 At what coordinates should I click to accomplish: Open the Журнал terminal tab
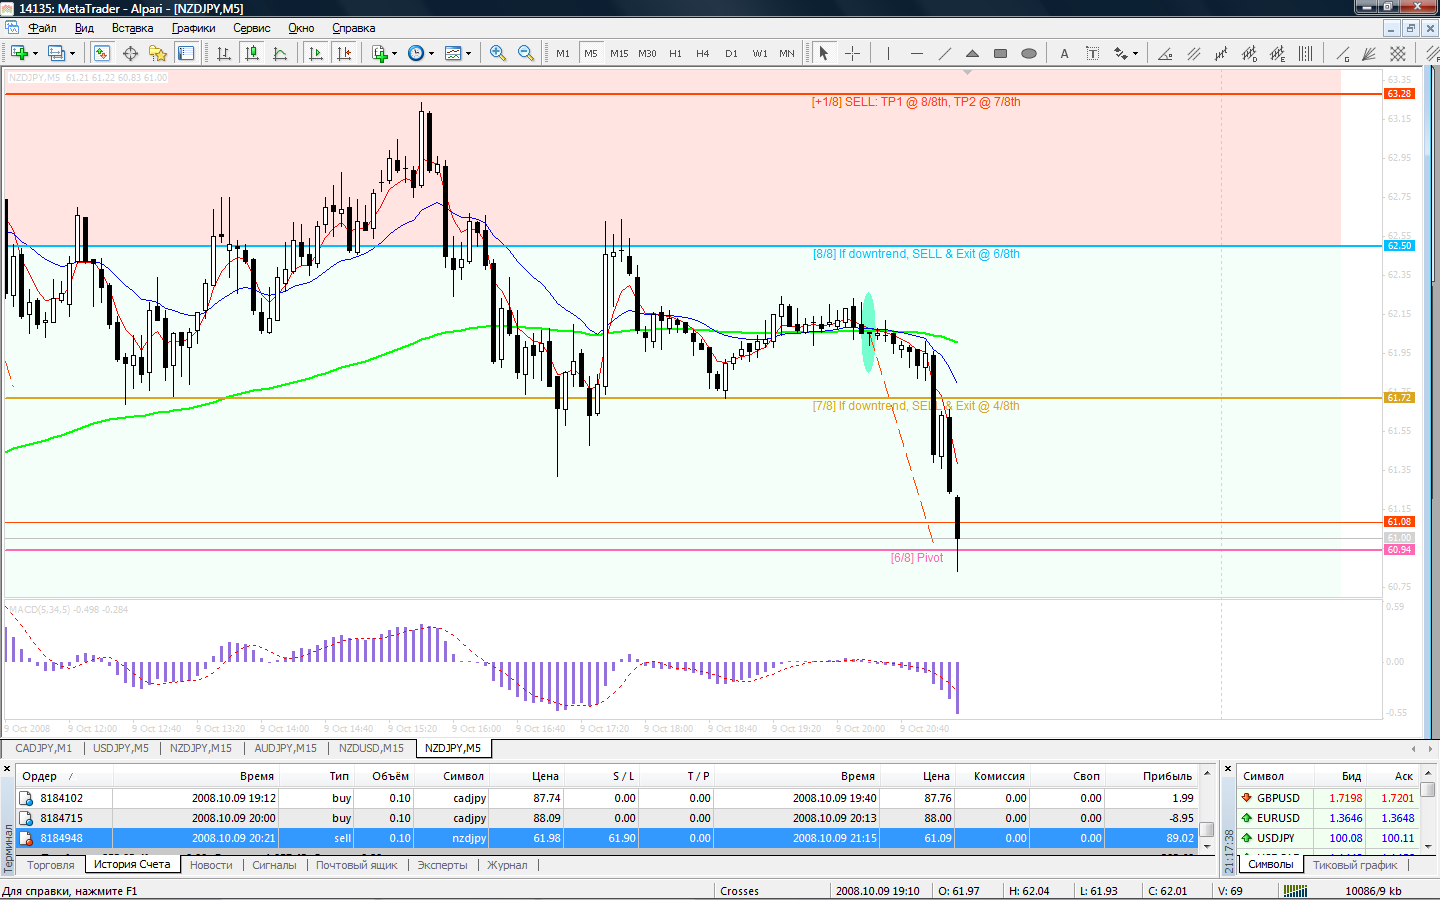(x=507, y=865)
